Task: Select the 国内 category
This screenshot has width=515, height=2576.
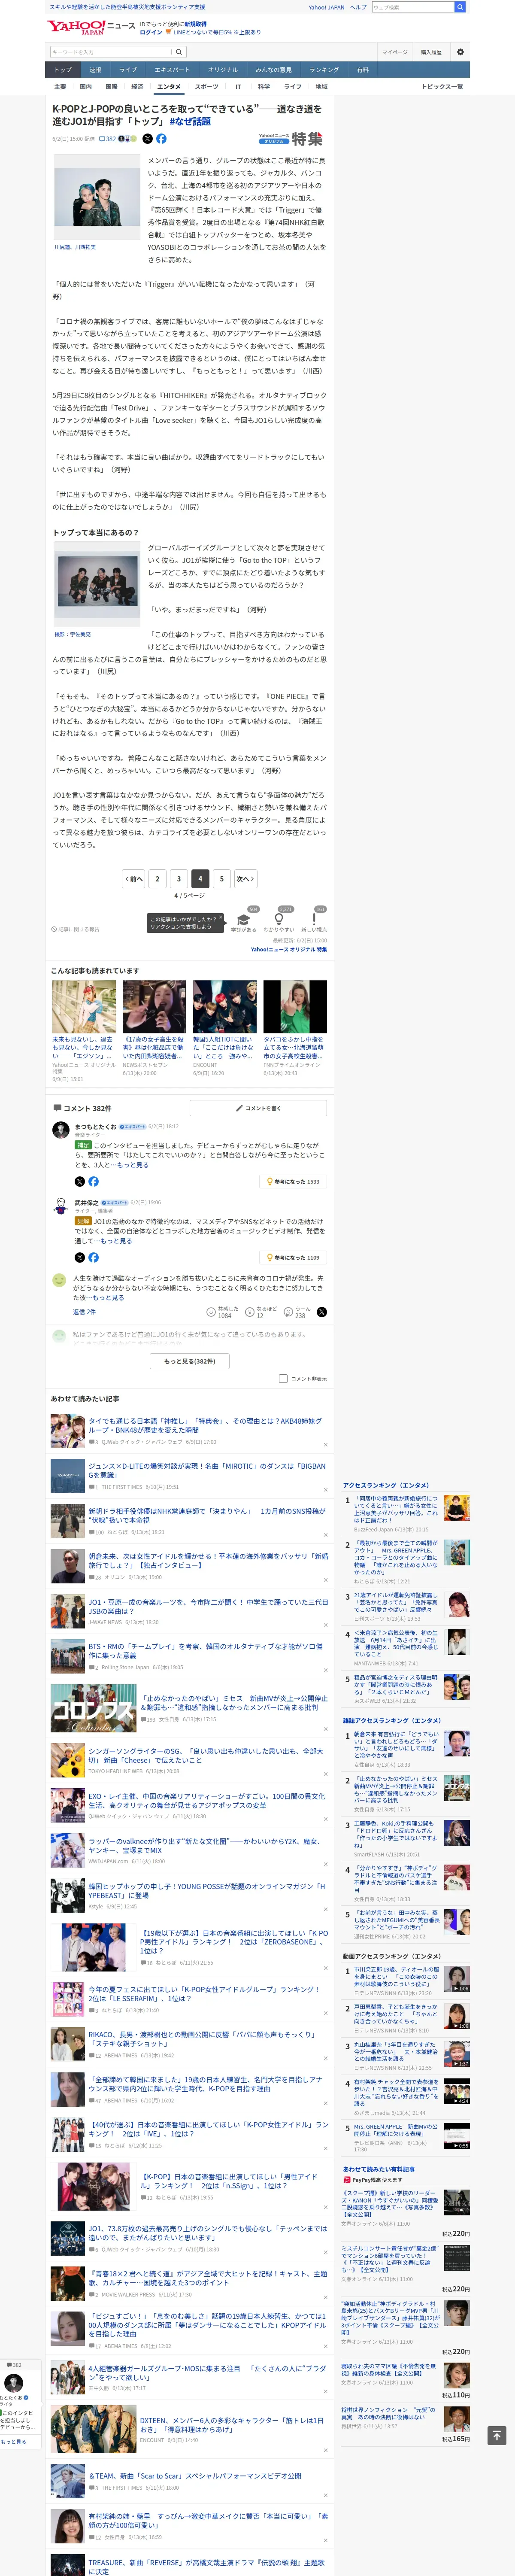Action: [x=86, y=87]
